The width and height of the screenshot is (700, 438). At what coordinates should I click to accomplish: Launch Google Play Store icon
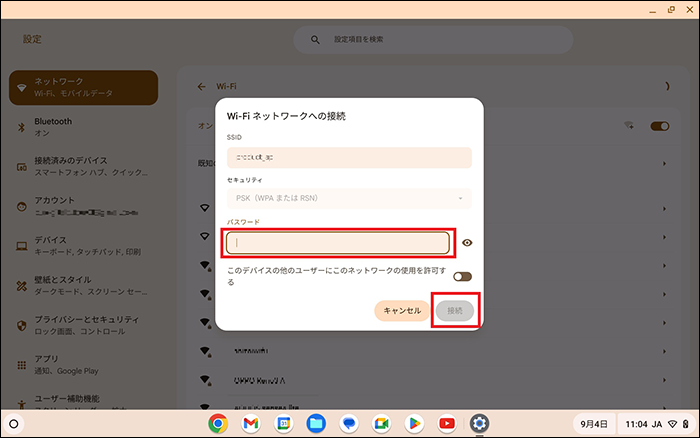click(x=414, y=423)
